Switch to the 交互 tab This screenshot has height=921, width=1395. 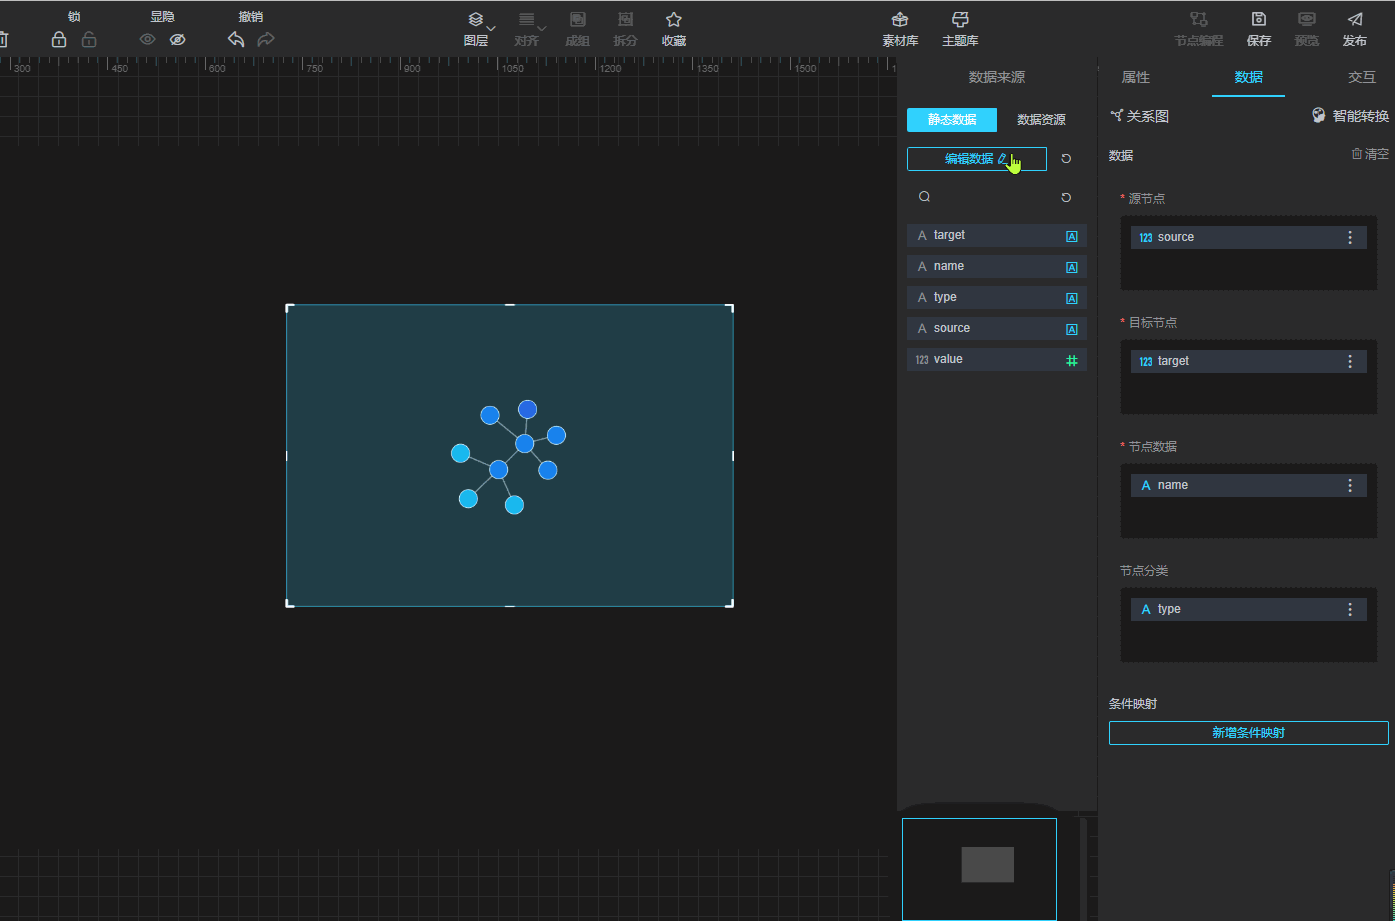(1362, 77)
